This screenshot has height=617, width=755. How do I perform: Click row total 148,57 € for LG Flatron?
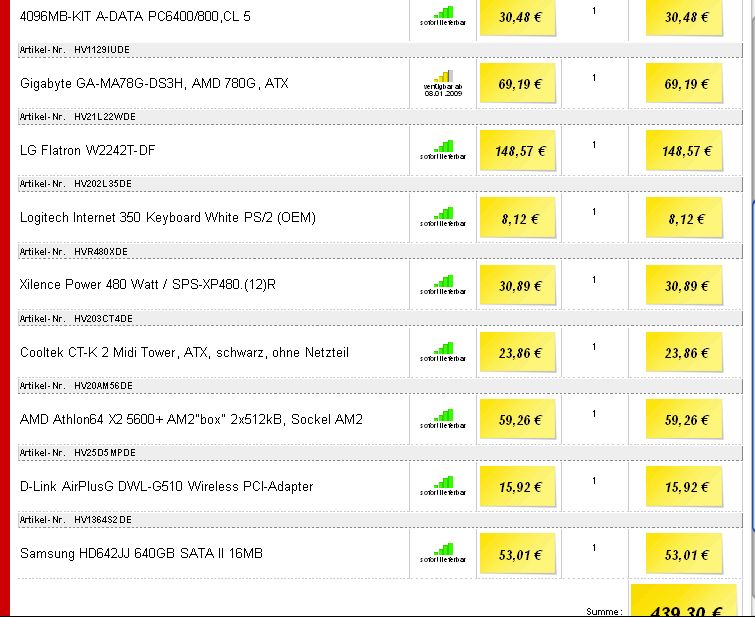point(684,151)
